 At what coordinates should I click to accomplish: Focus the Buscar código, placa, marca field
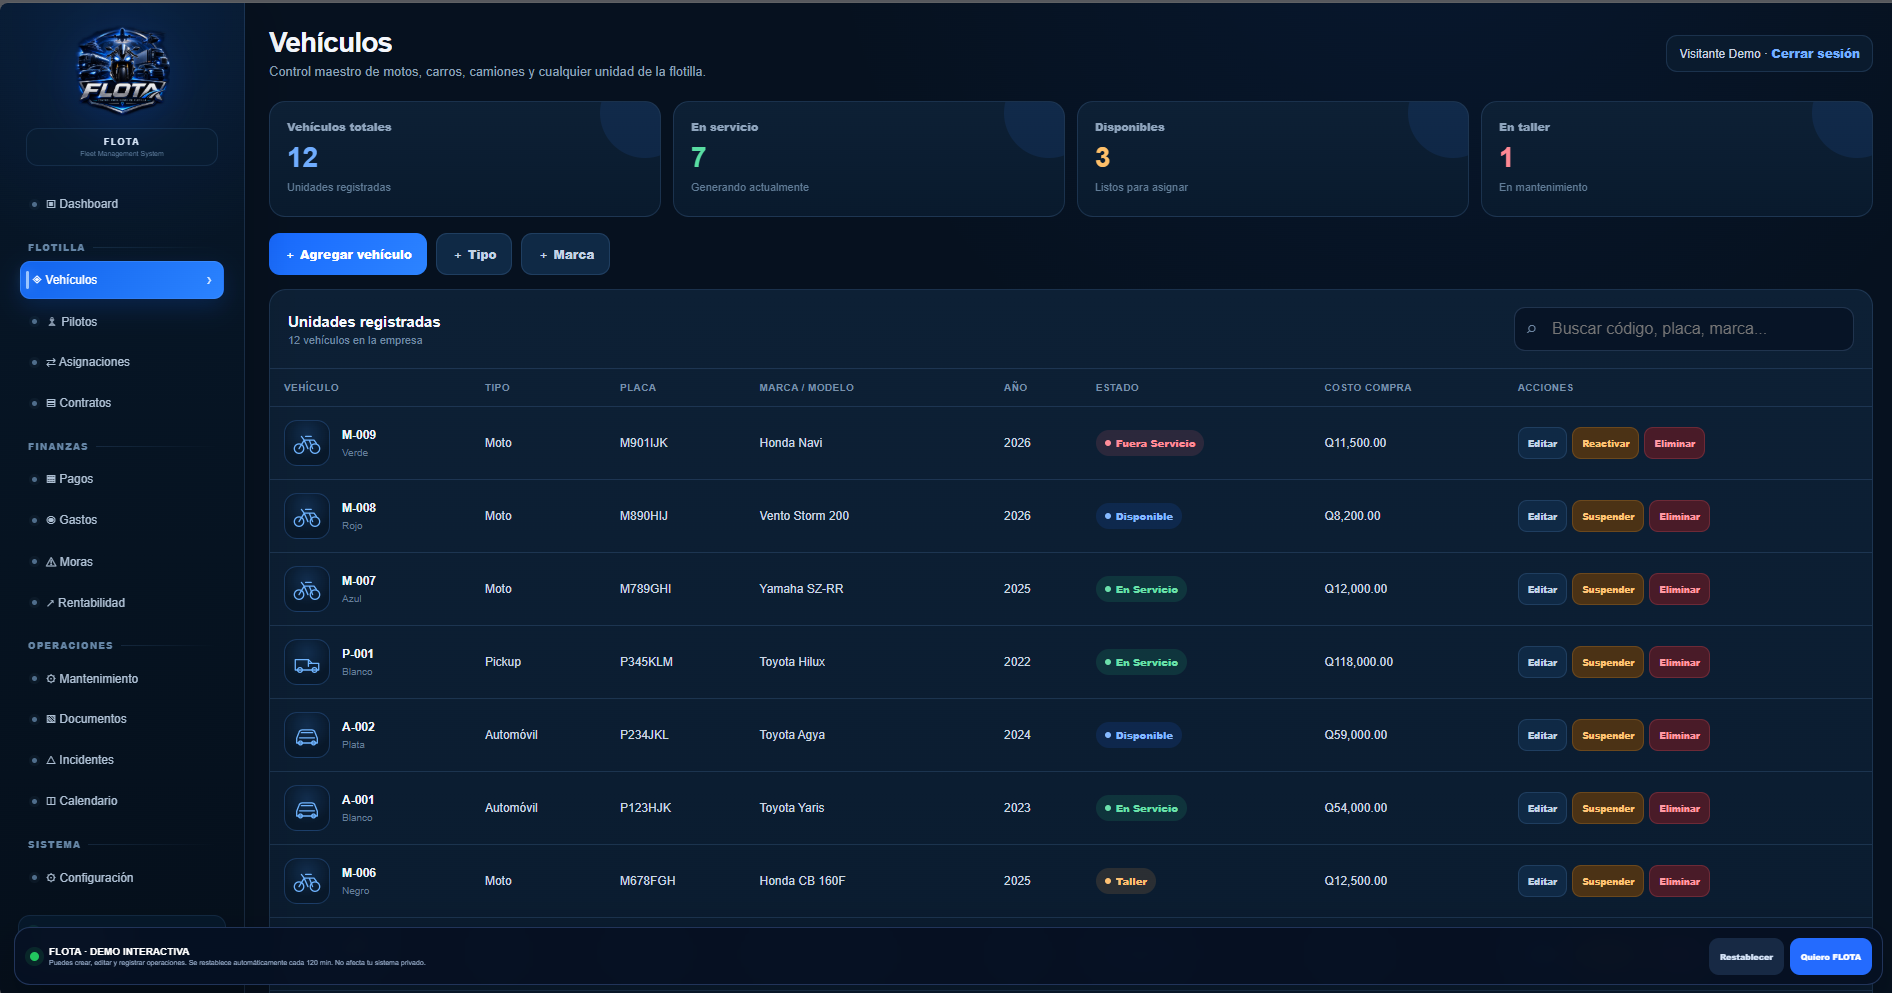pos(1684,329)
